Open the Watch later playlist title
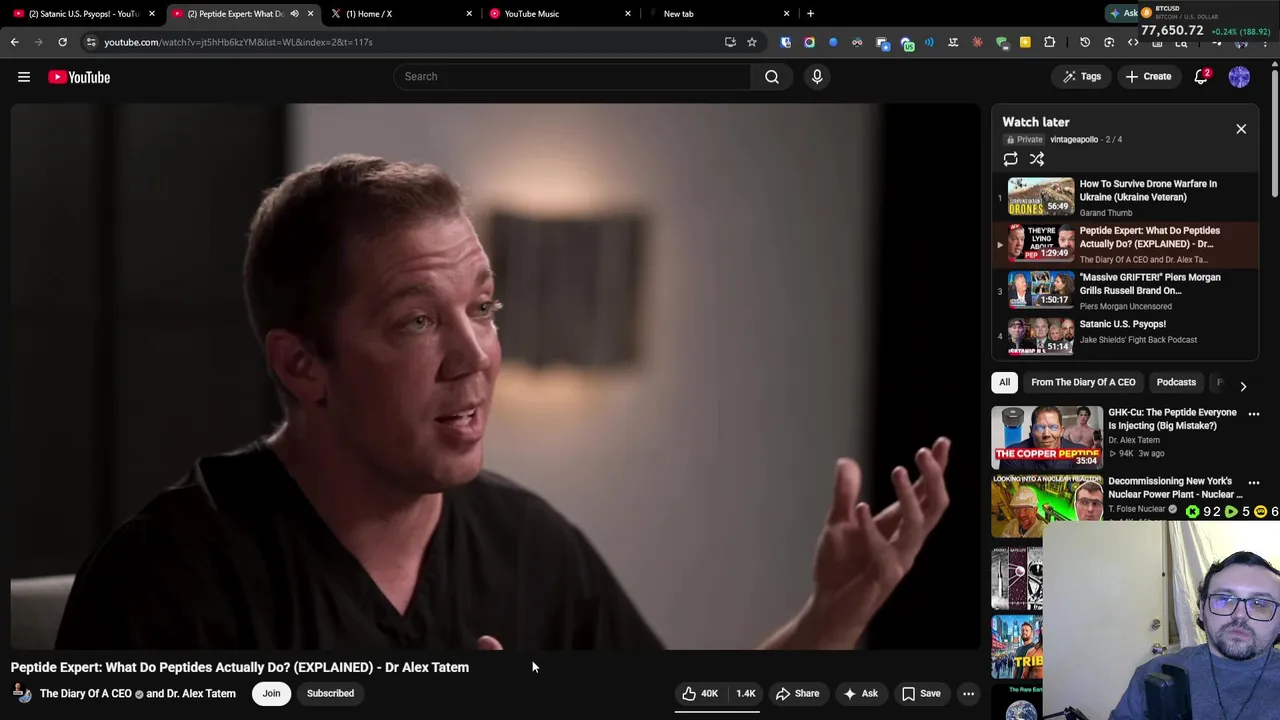 [1036, 122]
